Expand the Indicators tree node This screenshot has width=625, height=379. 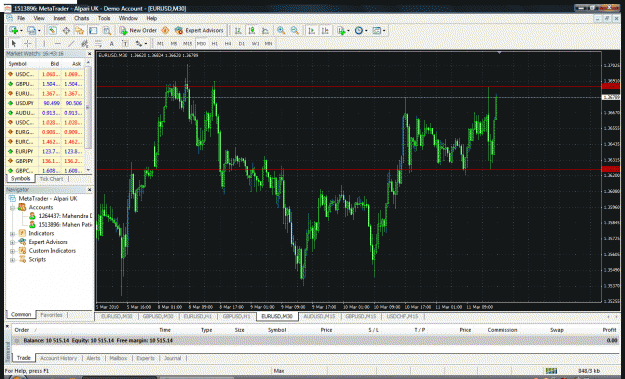(12, 234)
